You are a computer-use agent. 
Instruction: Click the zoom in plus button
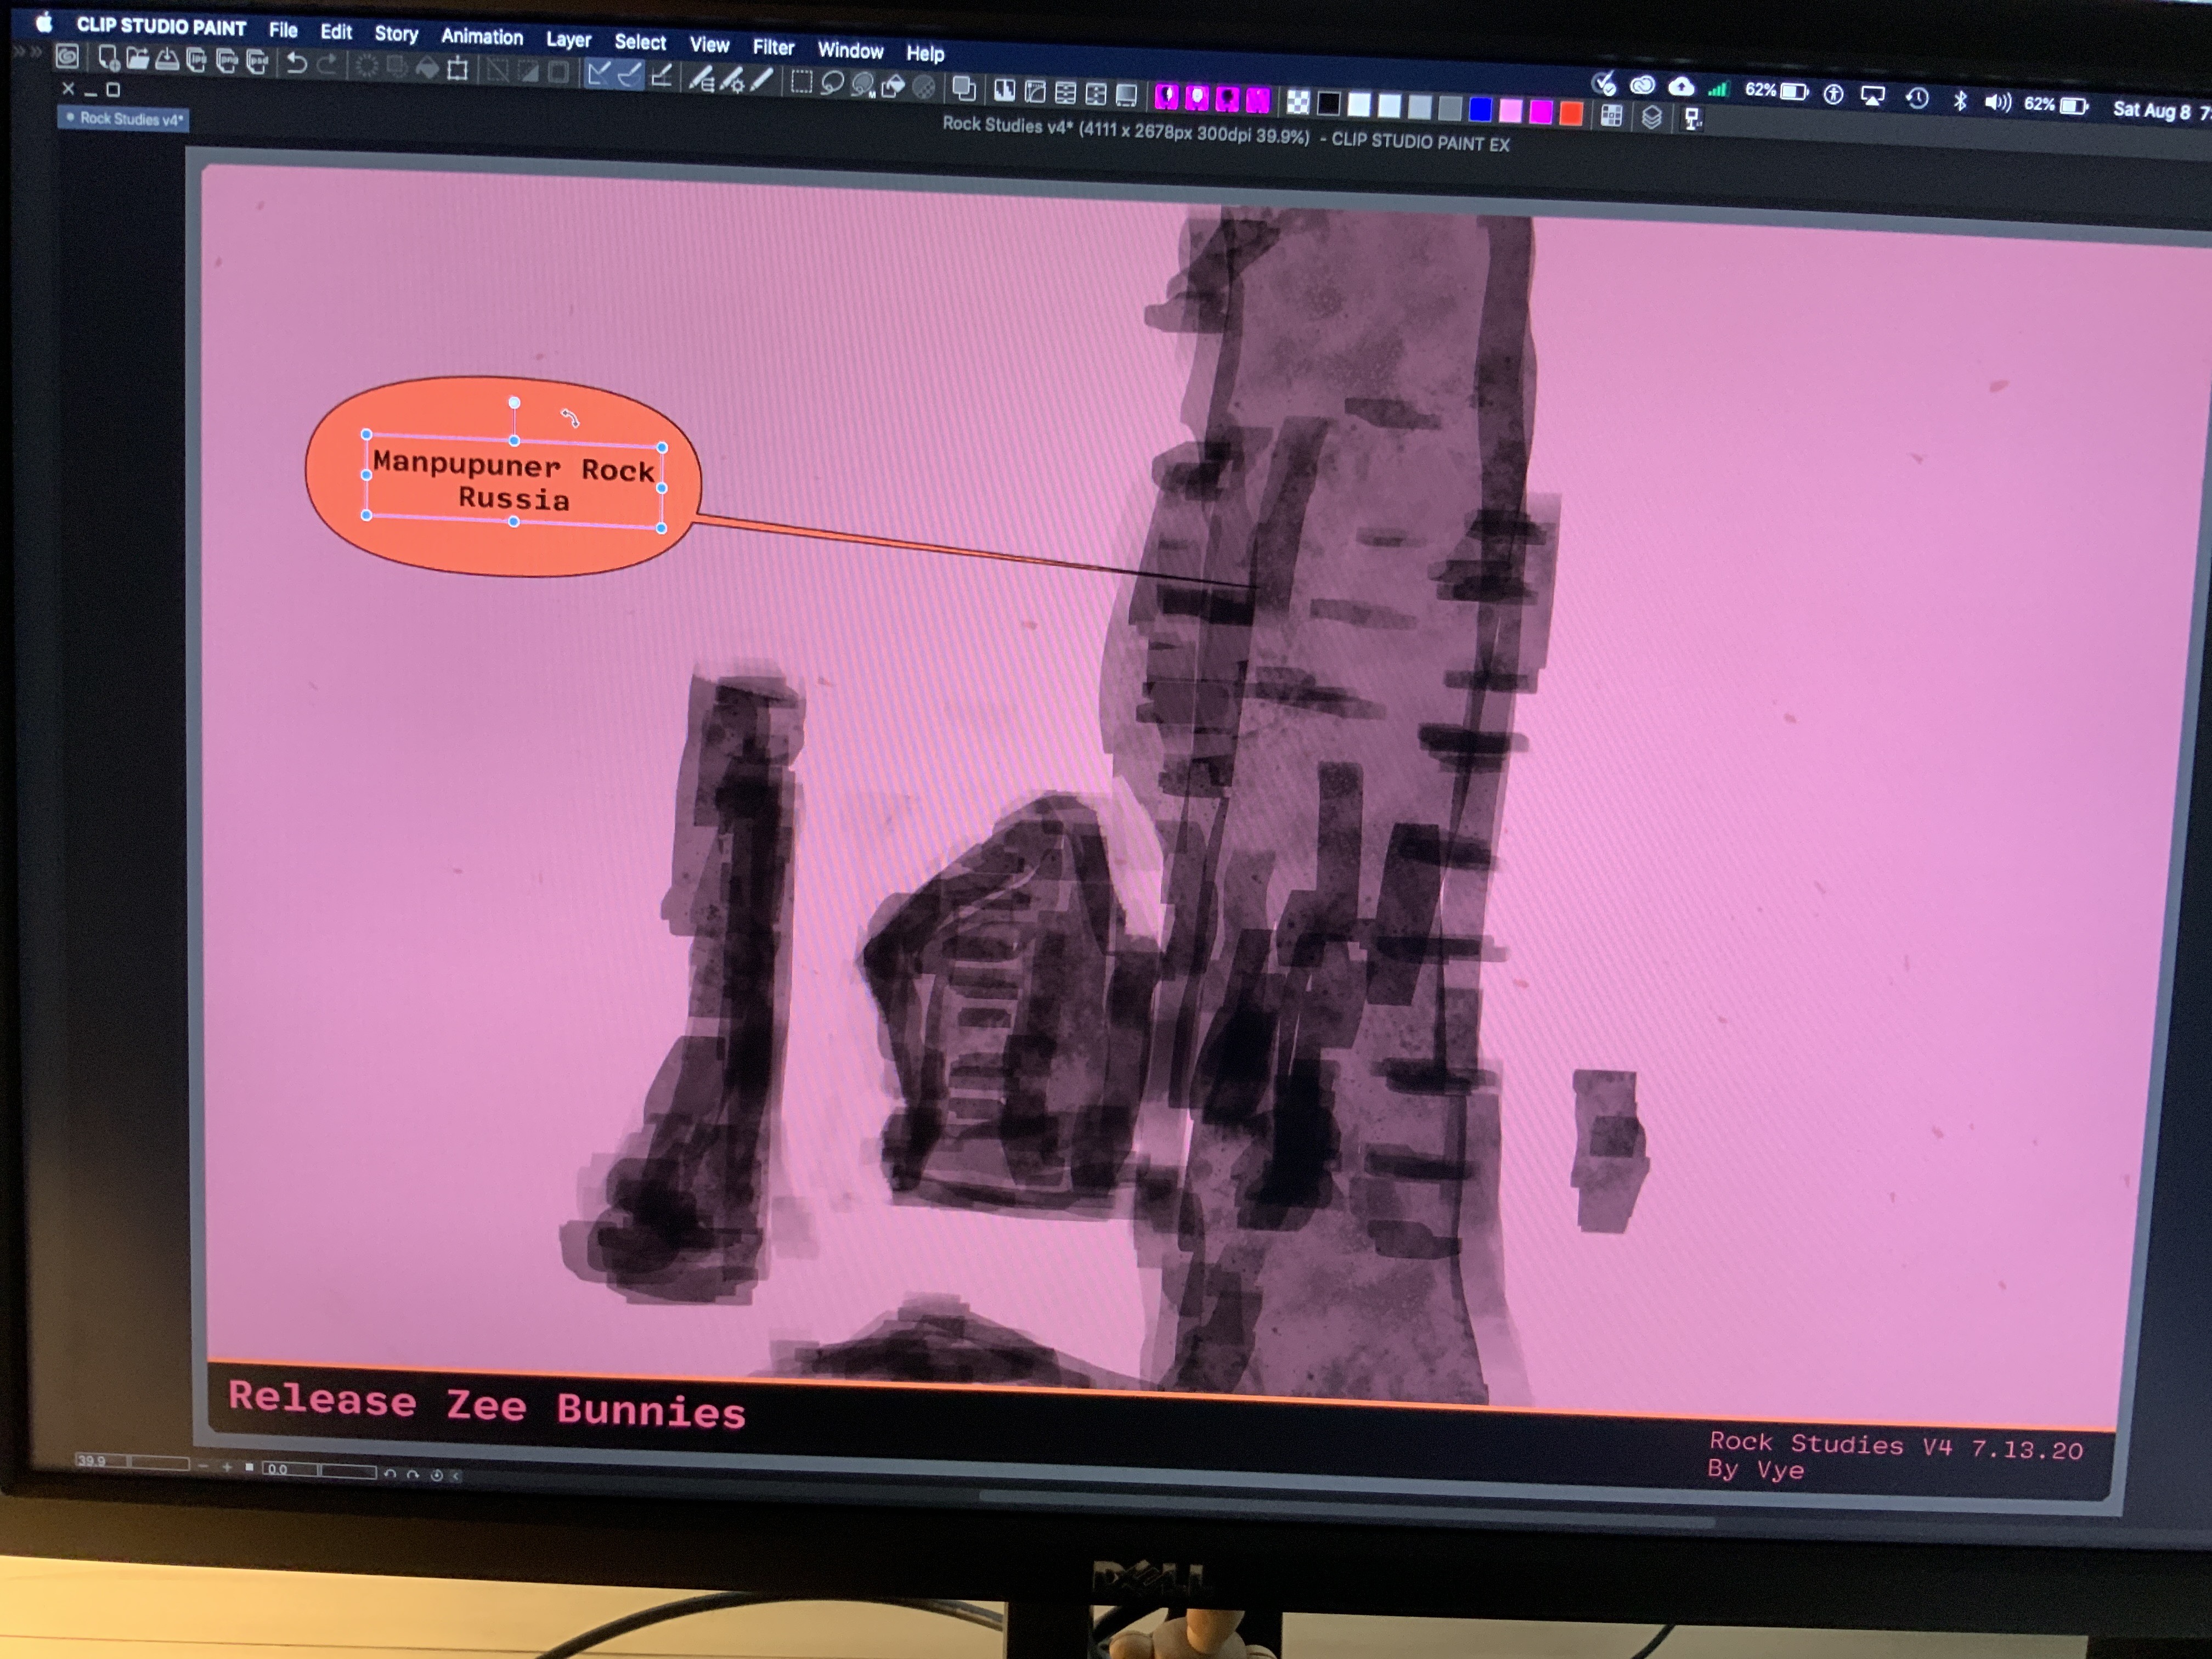pyautogui.click(x=227, y=1467)
